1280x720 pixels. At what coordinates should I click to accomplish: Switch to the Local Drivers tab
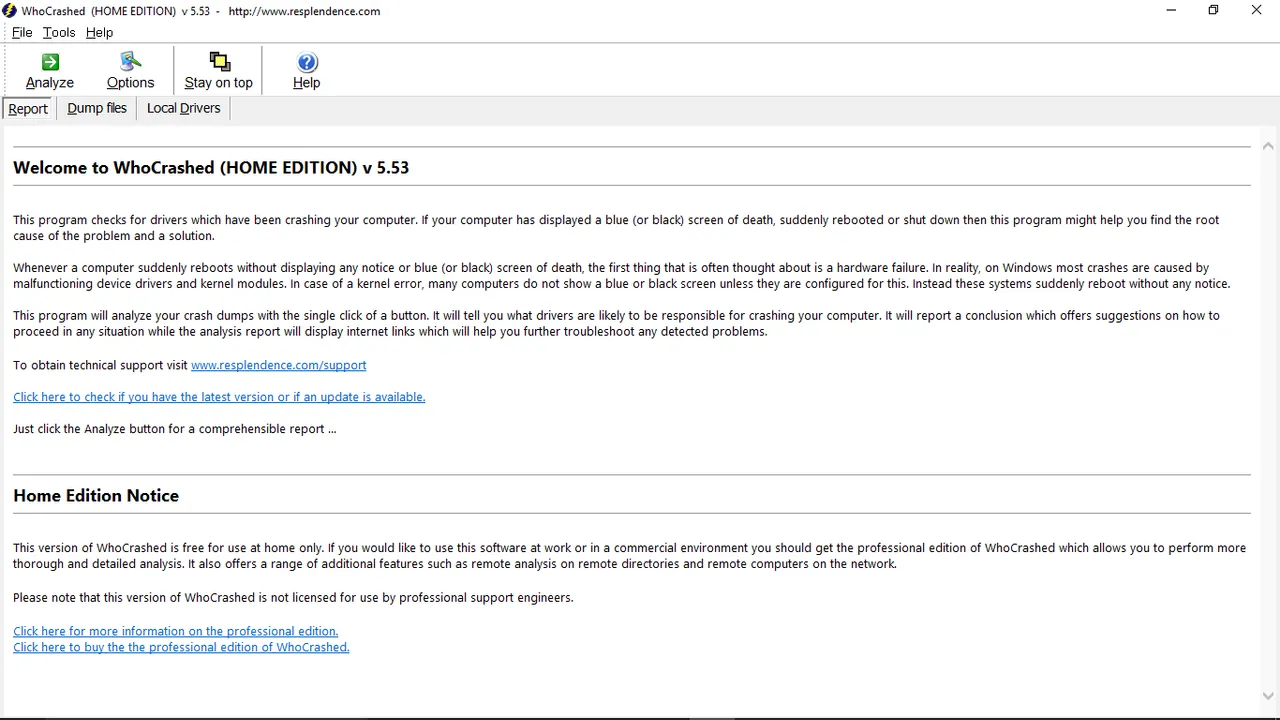click(x=183, y=108)
